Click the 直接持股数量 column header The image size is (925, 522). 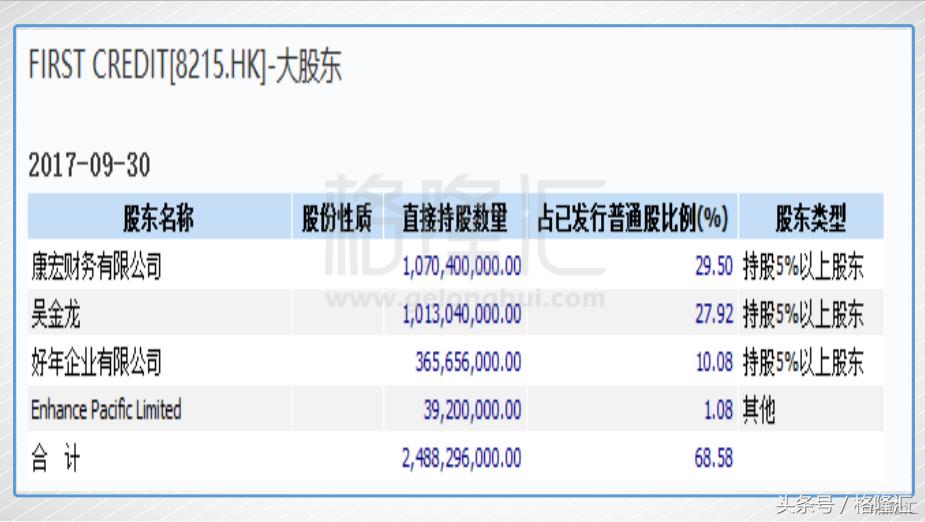(x=455, y=218)
